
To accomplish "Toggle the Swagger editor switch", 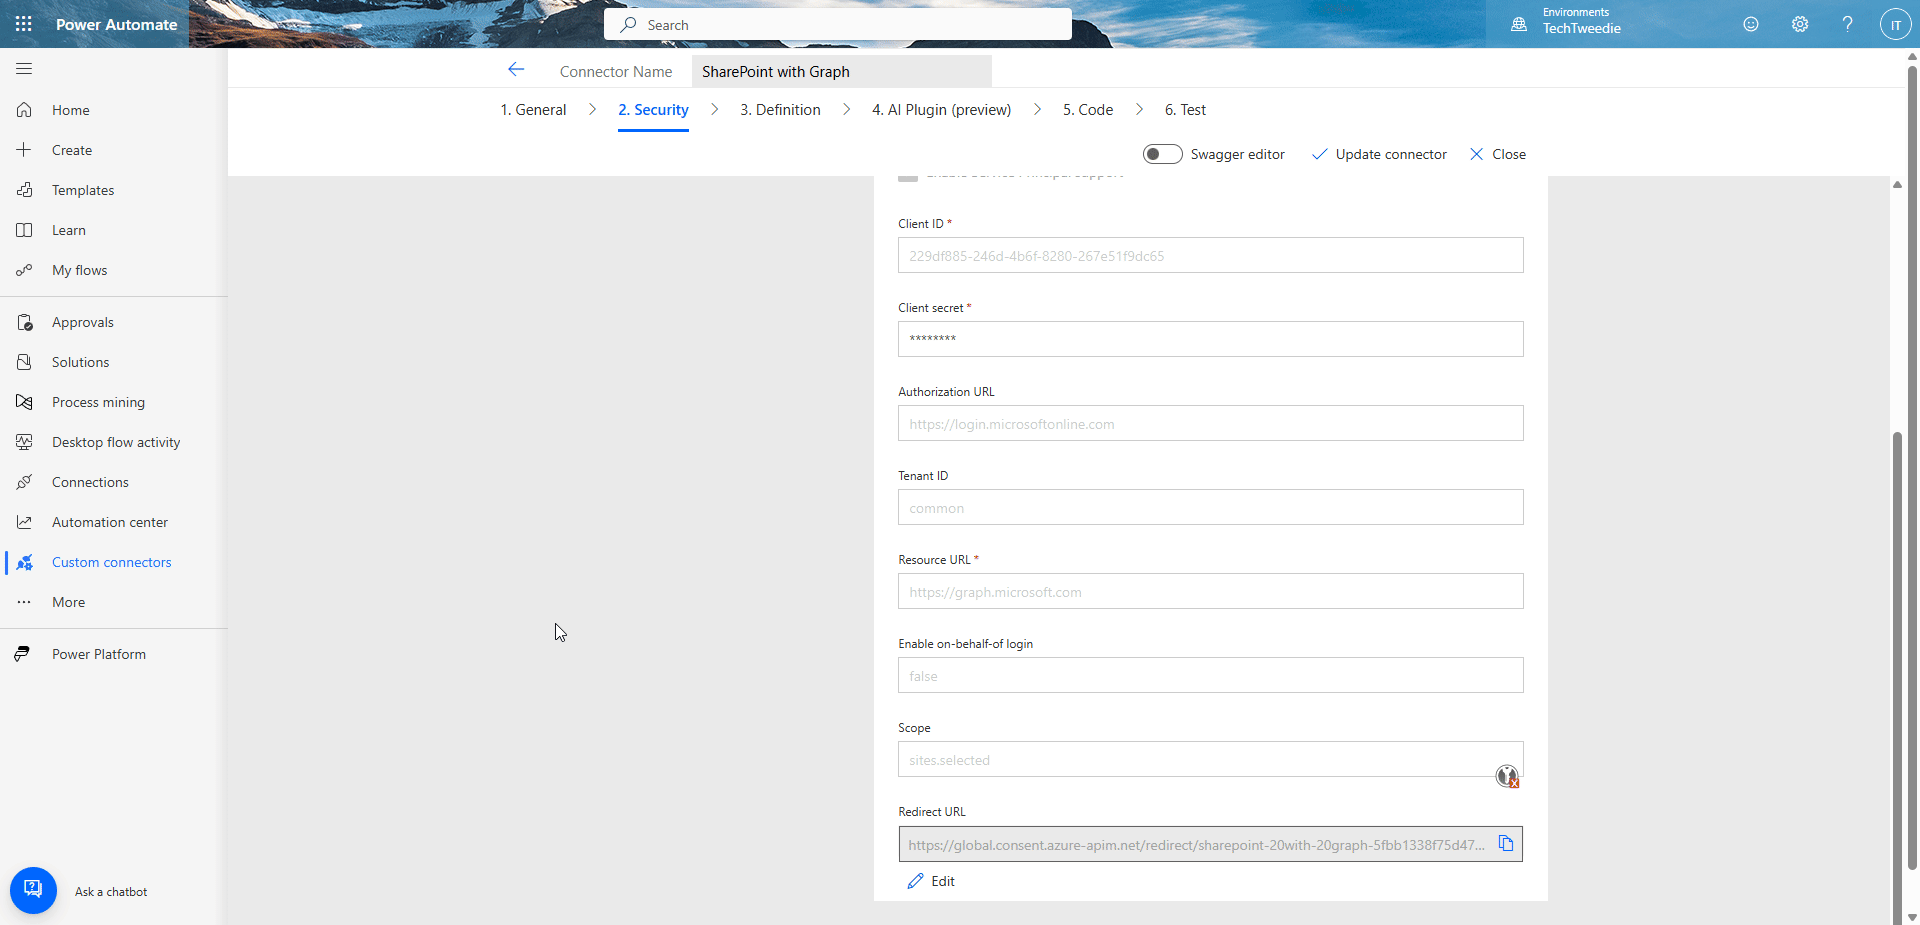I will tap(1162, 153).
